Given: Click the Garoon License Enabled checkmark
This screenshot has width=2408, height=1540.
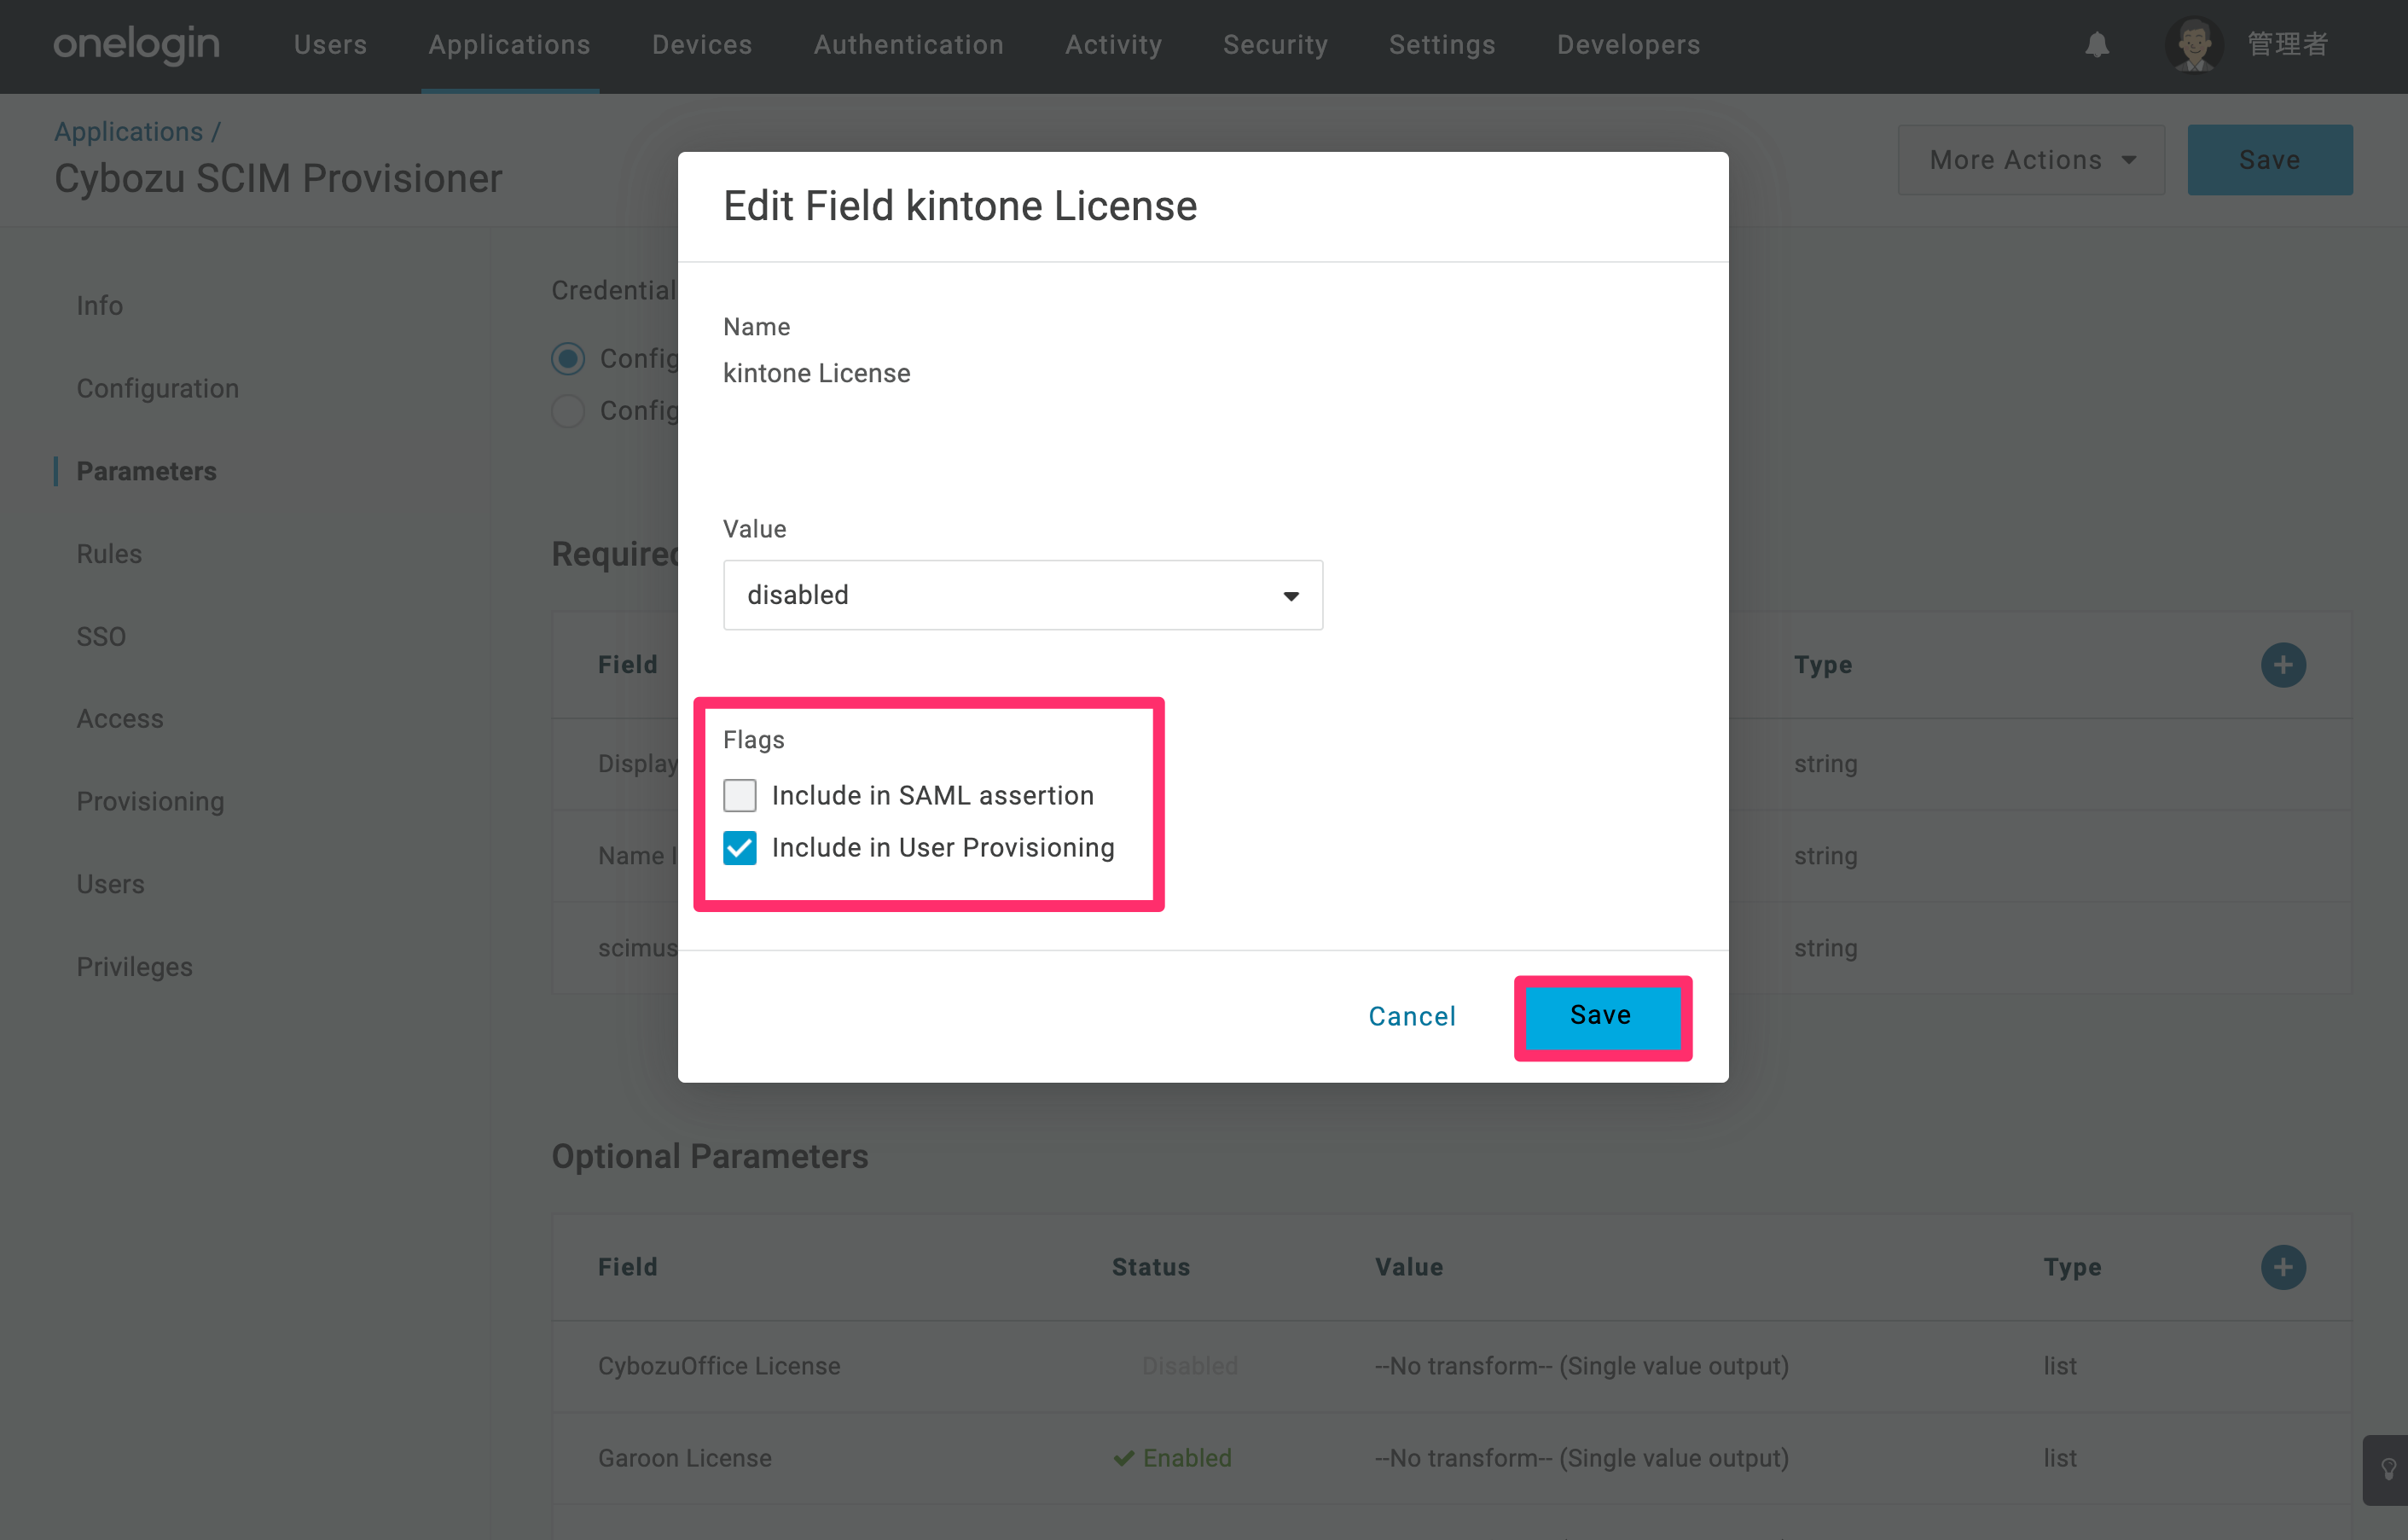Looking at the screenshot, I should (x=1123, y=1458).
